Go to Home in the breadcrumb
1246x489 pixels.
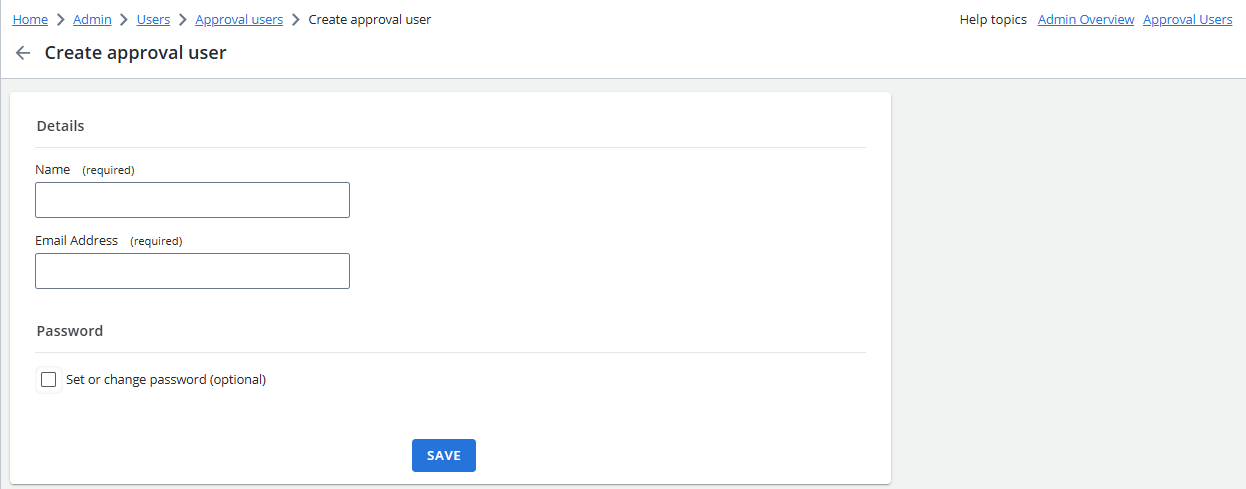click(30, 19)
